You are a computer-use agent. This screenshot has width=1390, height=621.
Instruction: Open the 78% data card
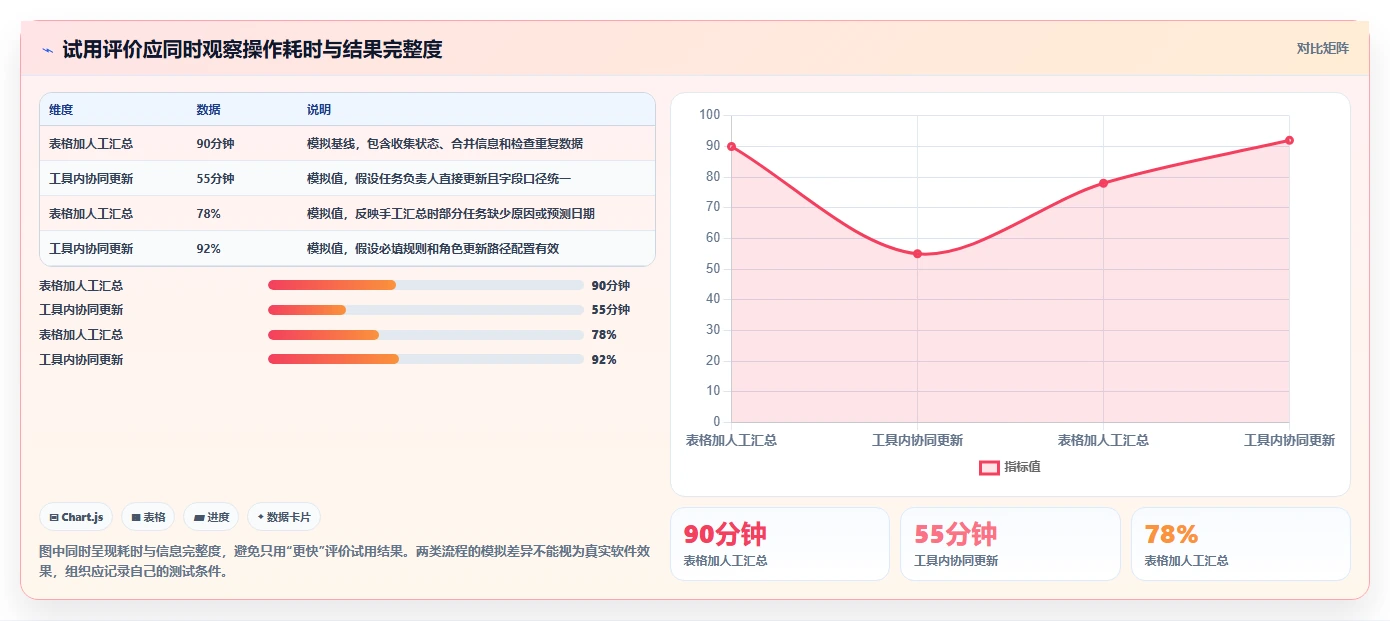point(1241,544)
